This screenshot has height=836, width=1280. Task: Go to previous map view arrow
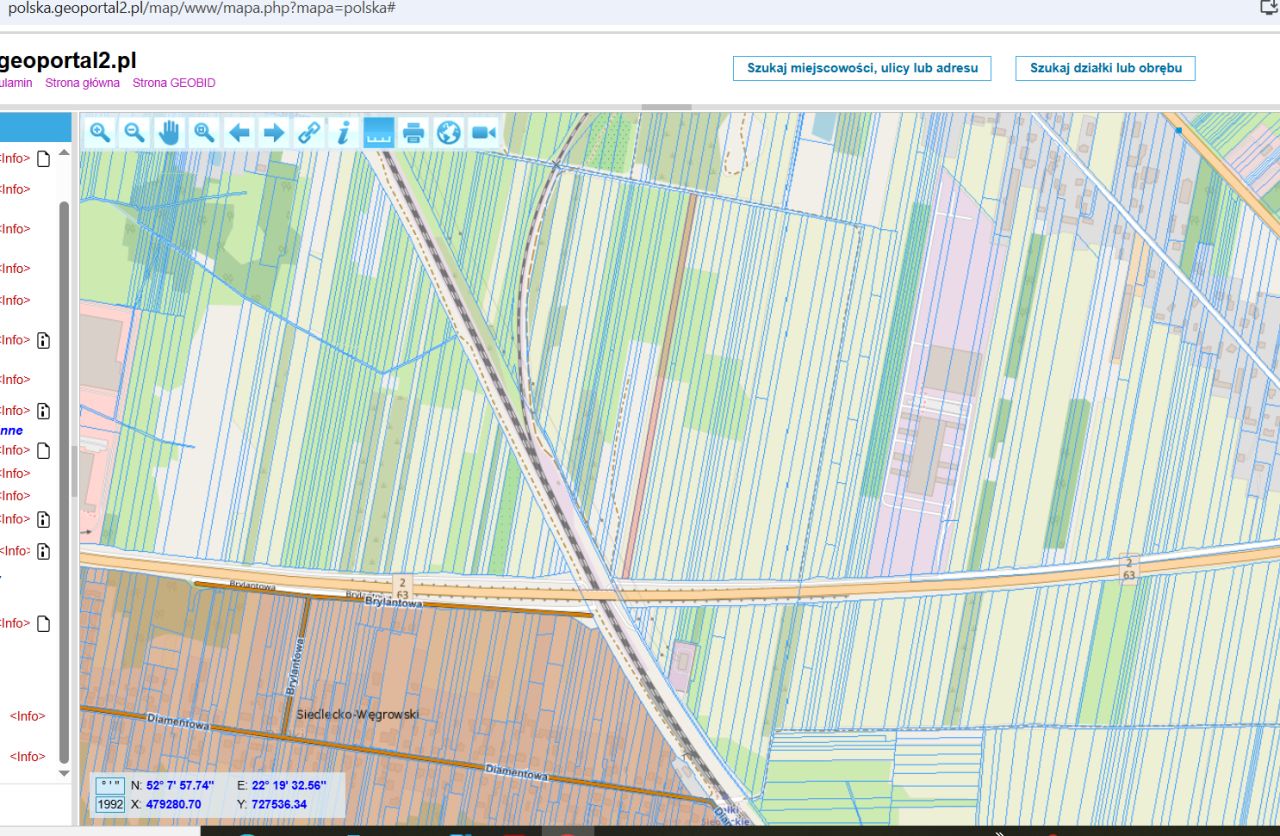[239, 132]
